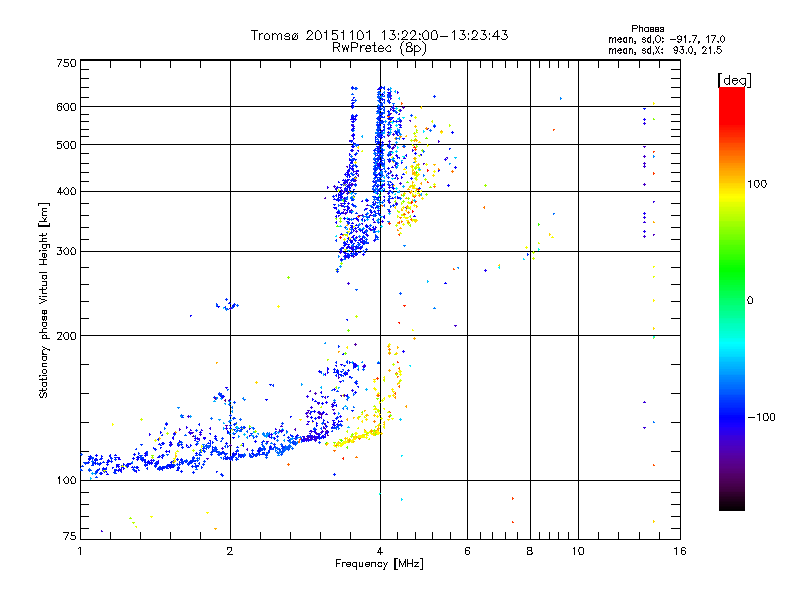The width and height of the screenshot is (800, 600).
Task: Click the colorbar label '0'
Action: pos(750,301)
